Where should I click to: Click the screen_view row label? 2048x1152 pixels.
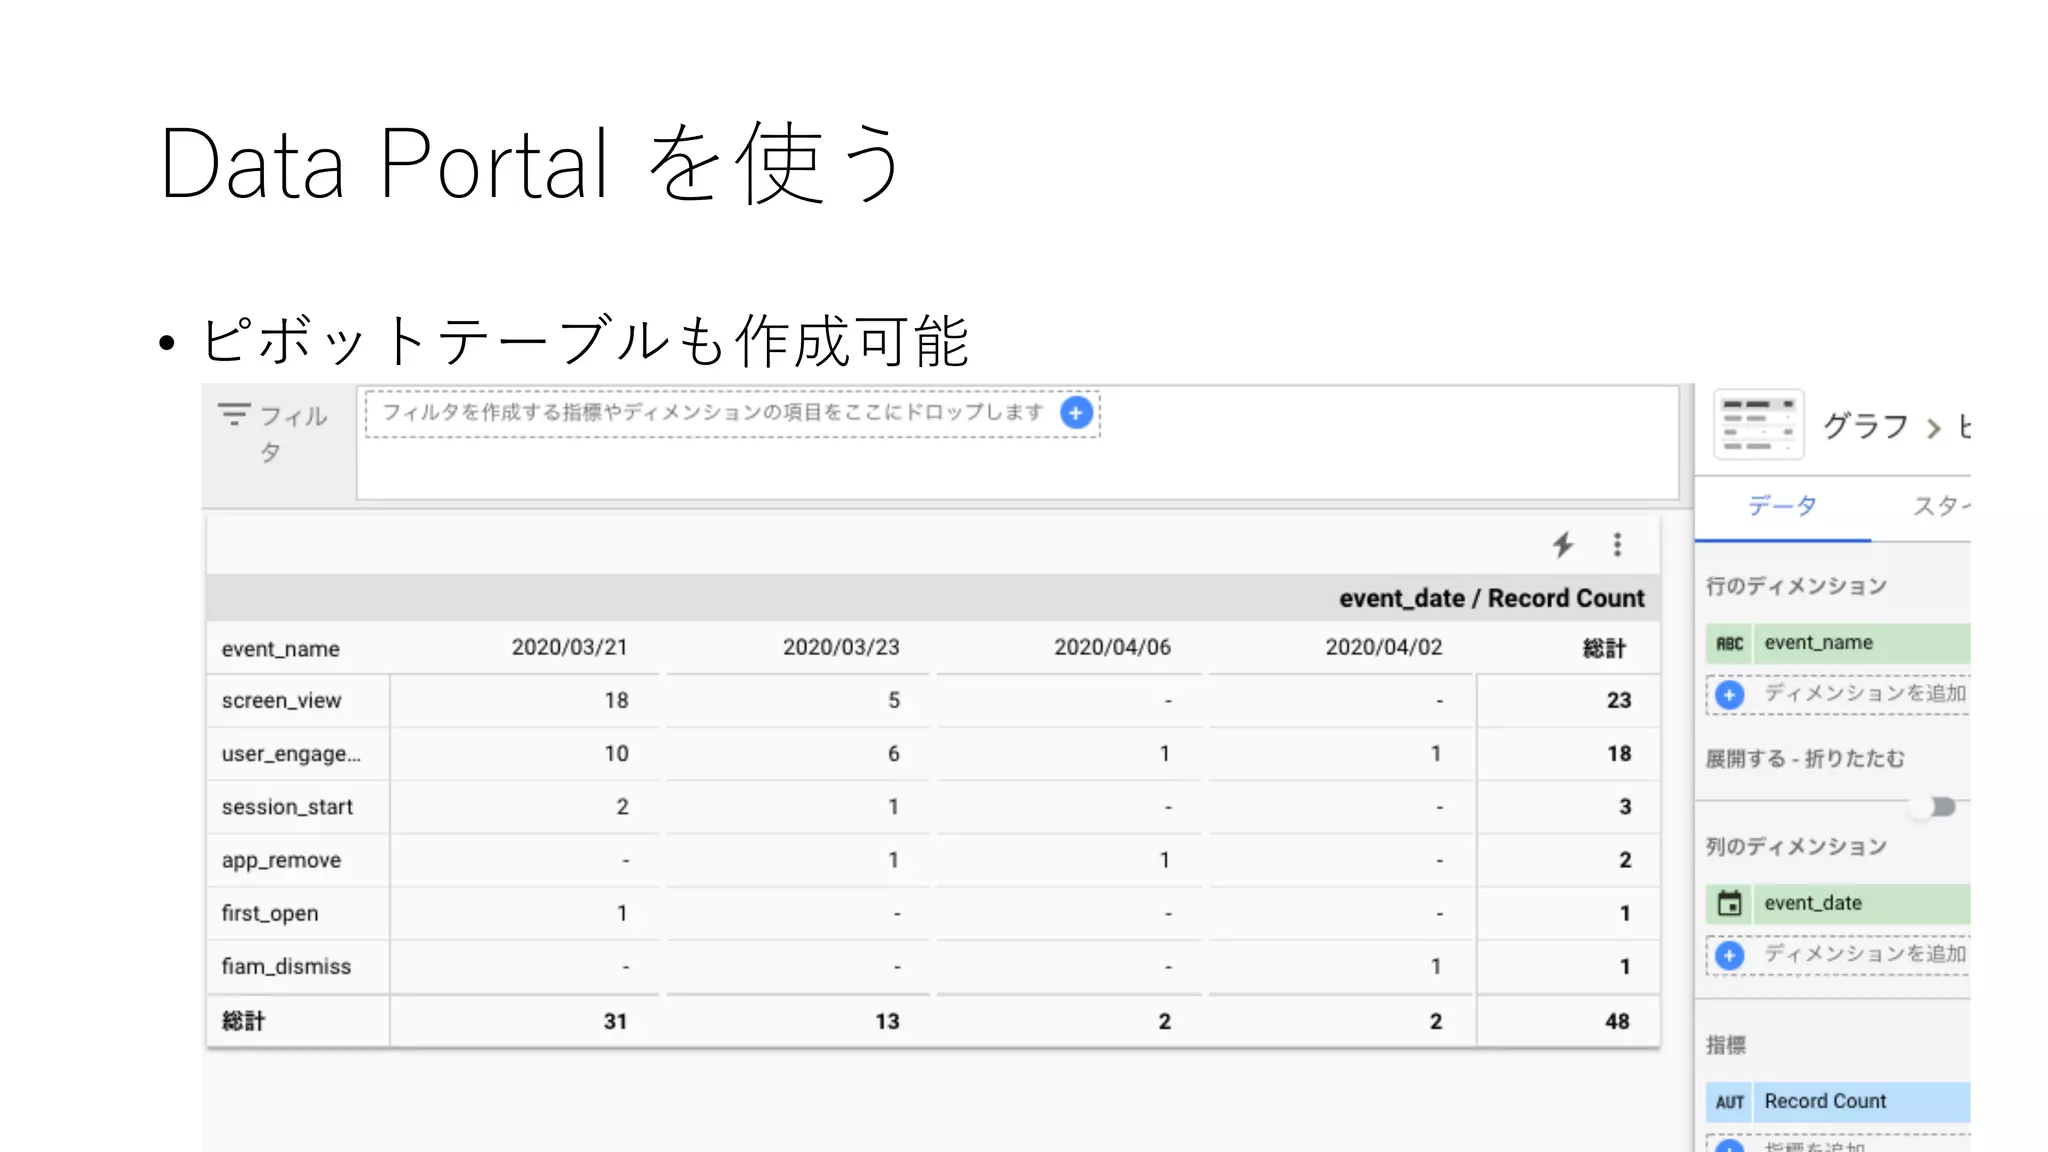coord(281,701)
